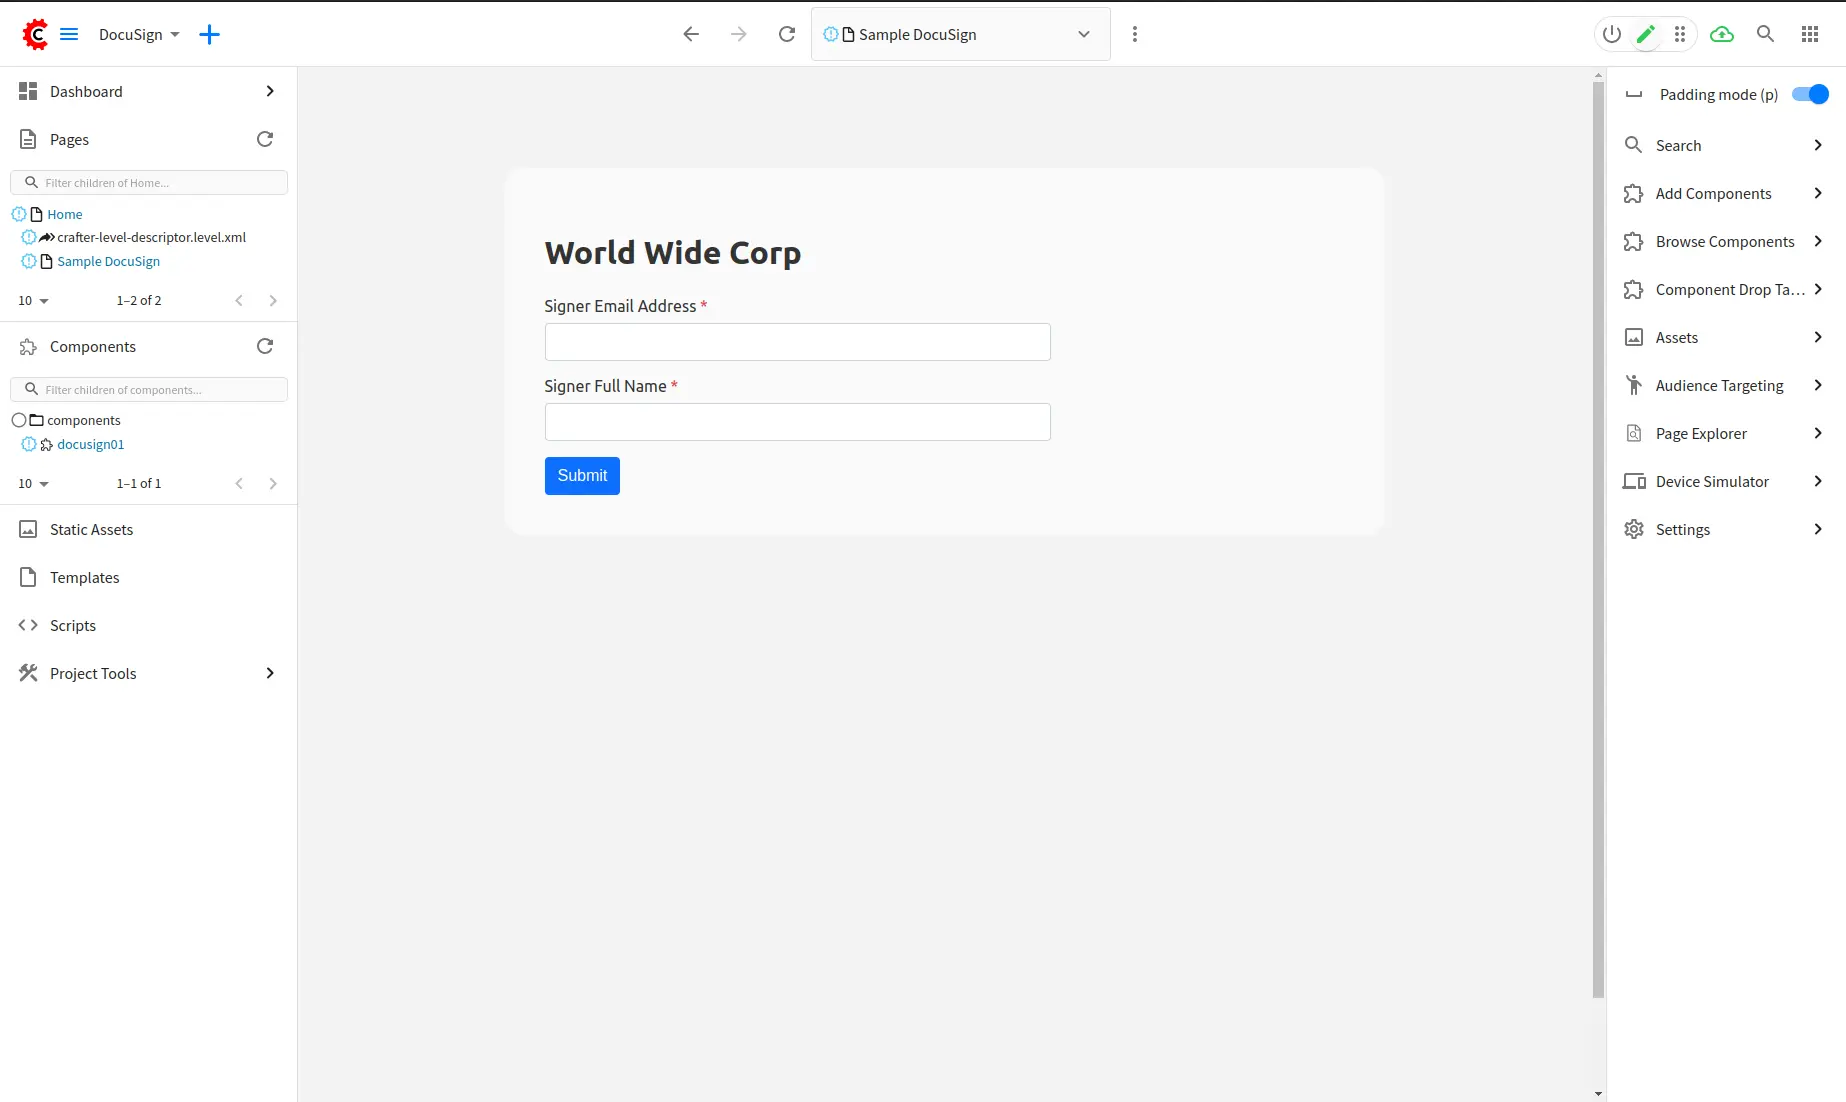Click the green publish cloud icon

tap(1721, 35)
